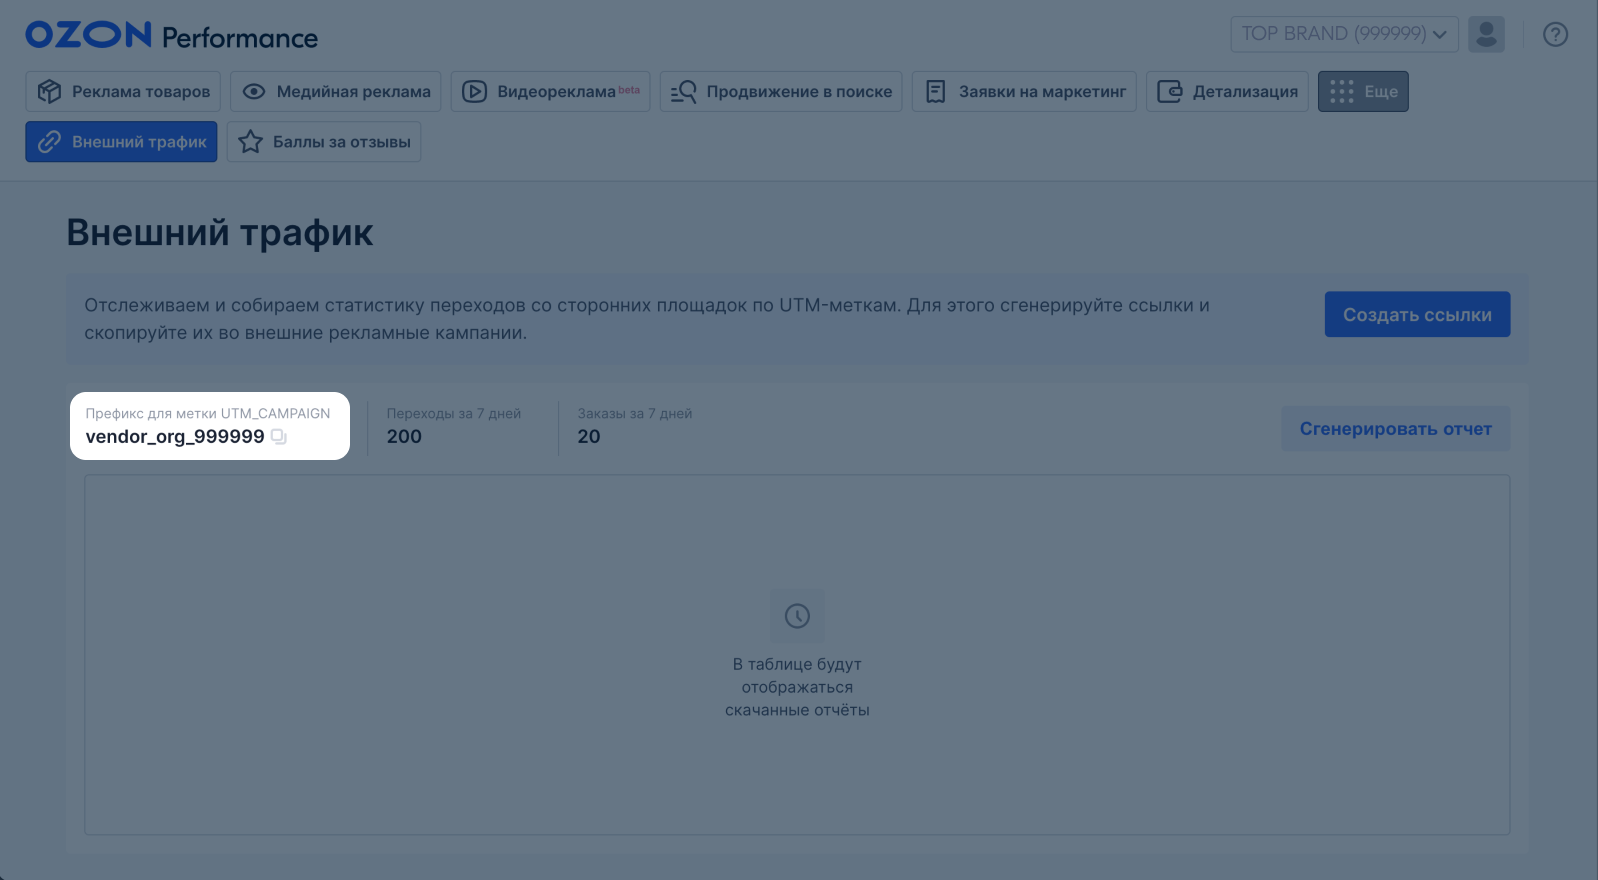Click the Переходы за 7 дней value 200
The image size is (1598, 880).
[404, 437]
